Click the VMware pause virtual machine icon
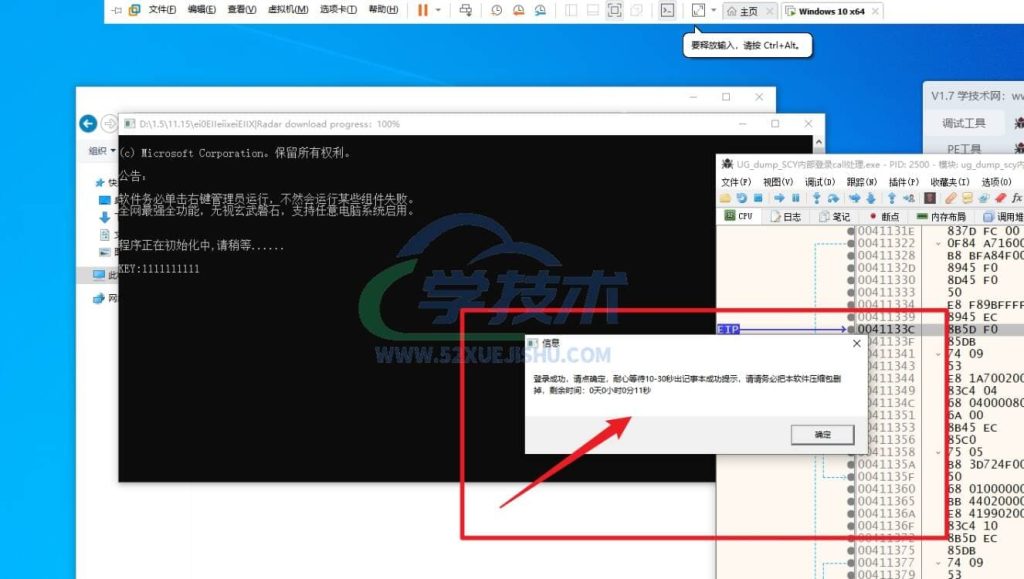The image size is (1024, 579). 422,10
